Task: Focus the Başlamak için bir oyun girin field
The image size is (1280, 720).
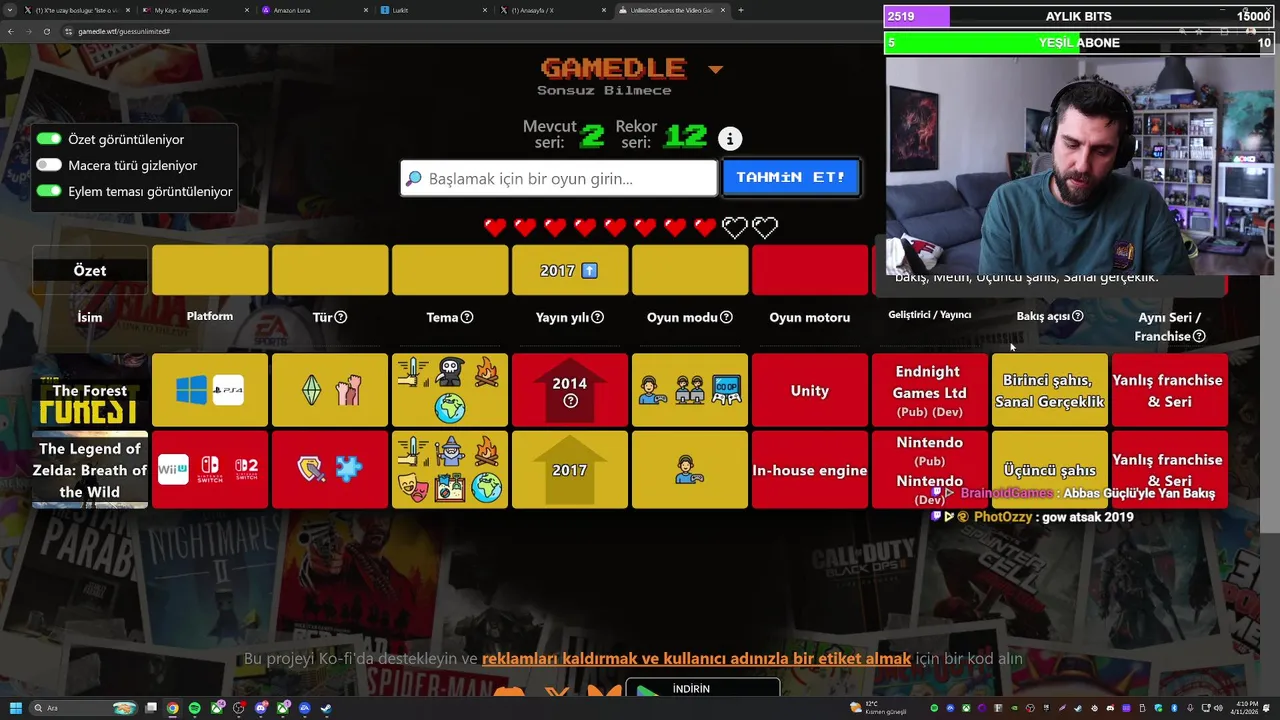Action: click(x=559, y=178)
